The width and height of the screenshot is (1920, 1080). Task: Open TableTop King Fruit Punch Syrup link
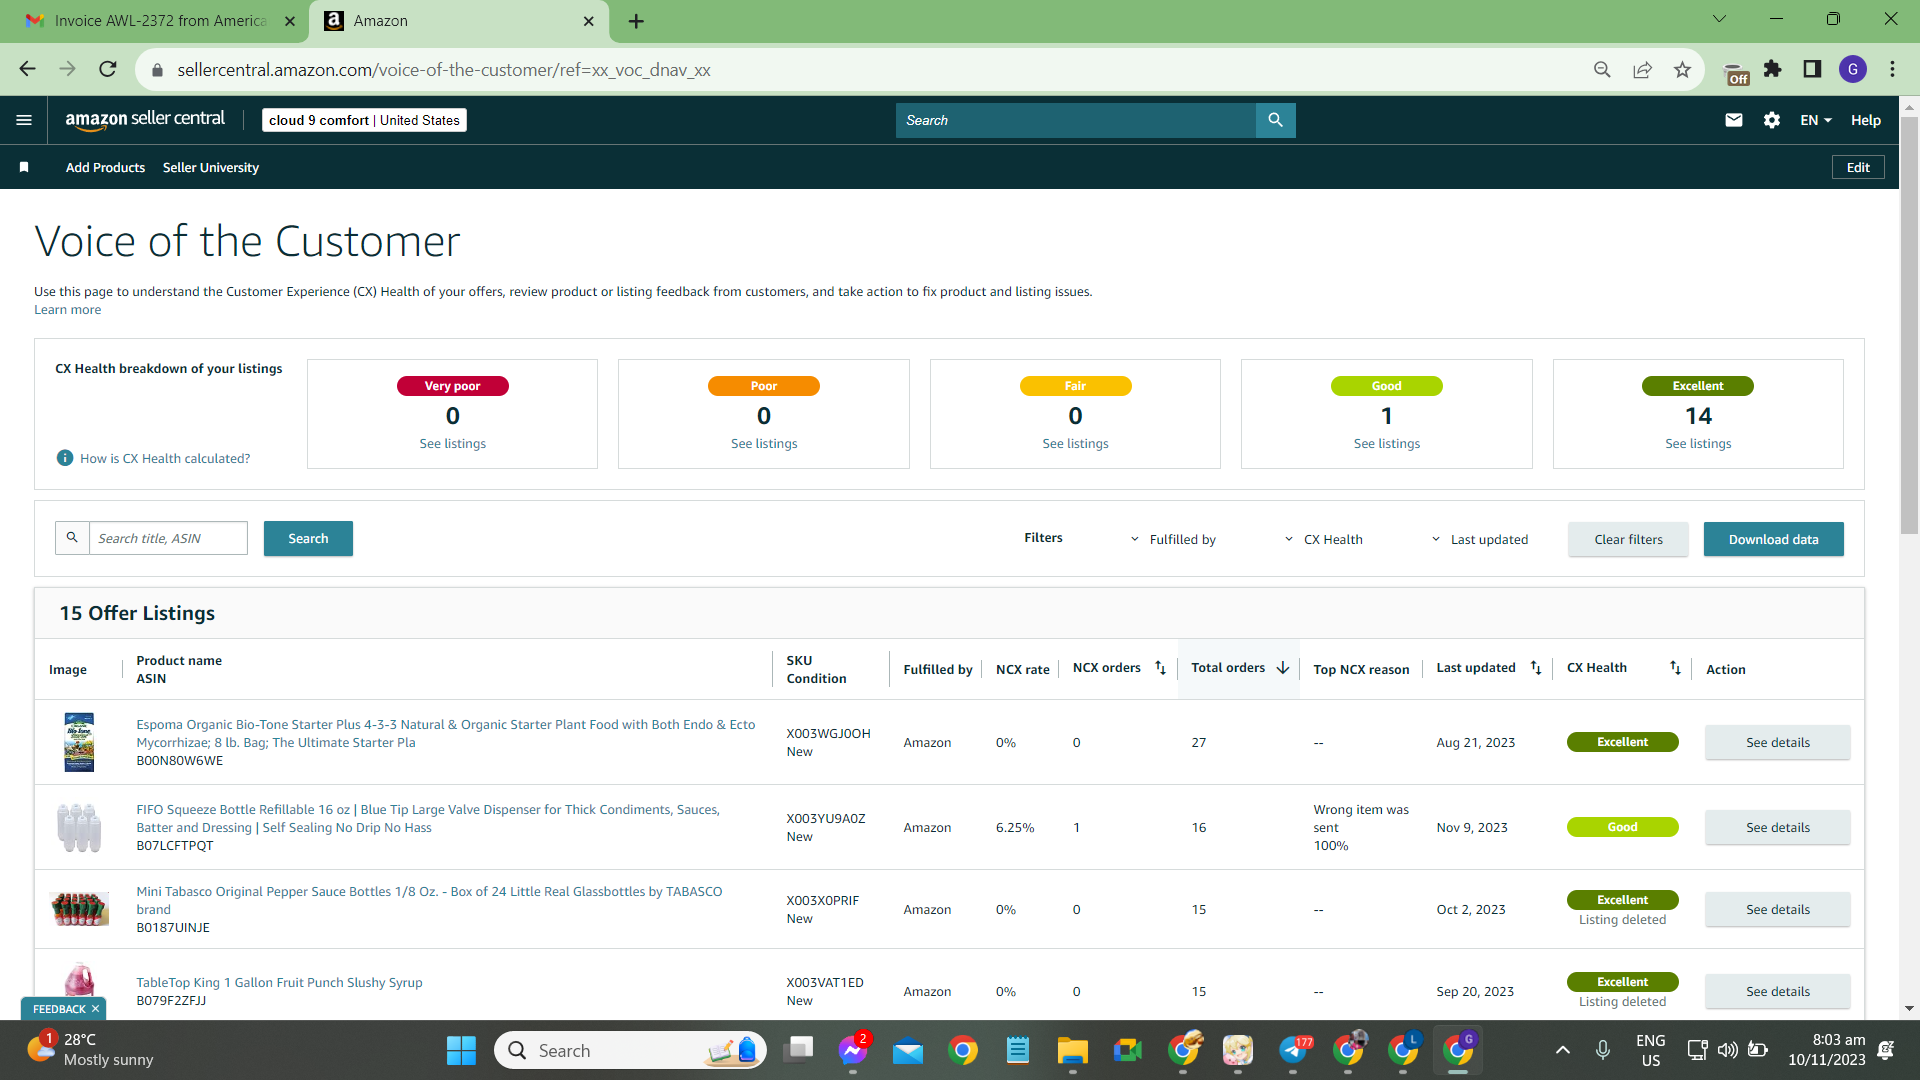tap(279, 982)
